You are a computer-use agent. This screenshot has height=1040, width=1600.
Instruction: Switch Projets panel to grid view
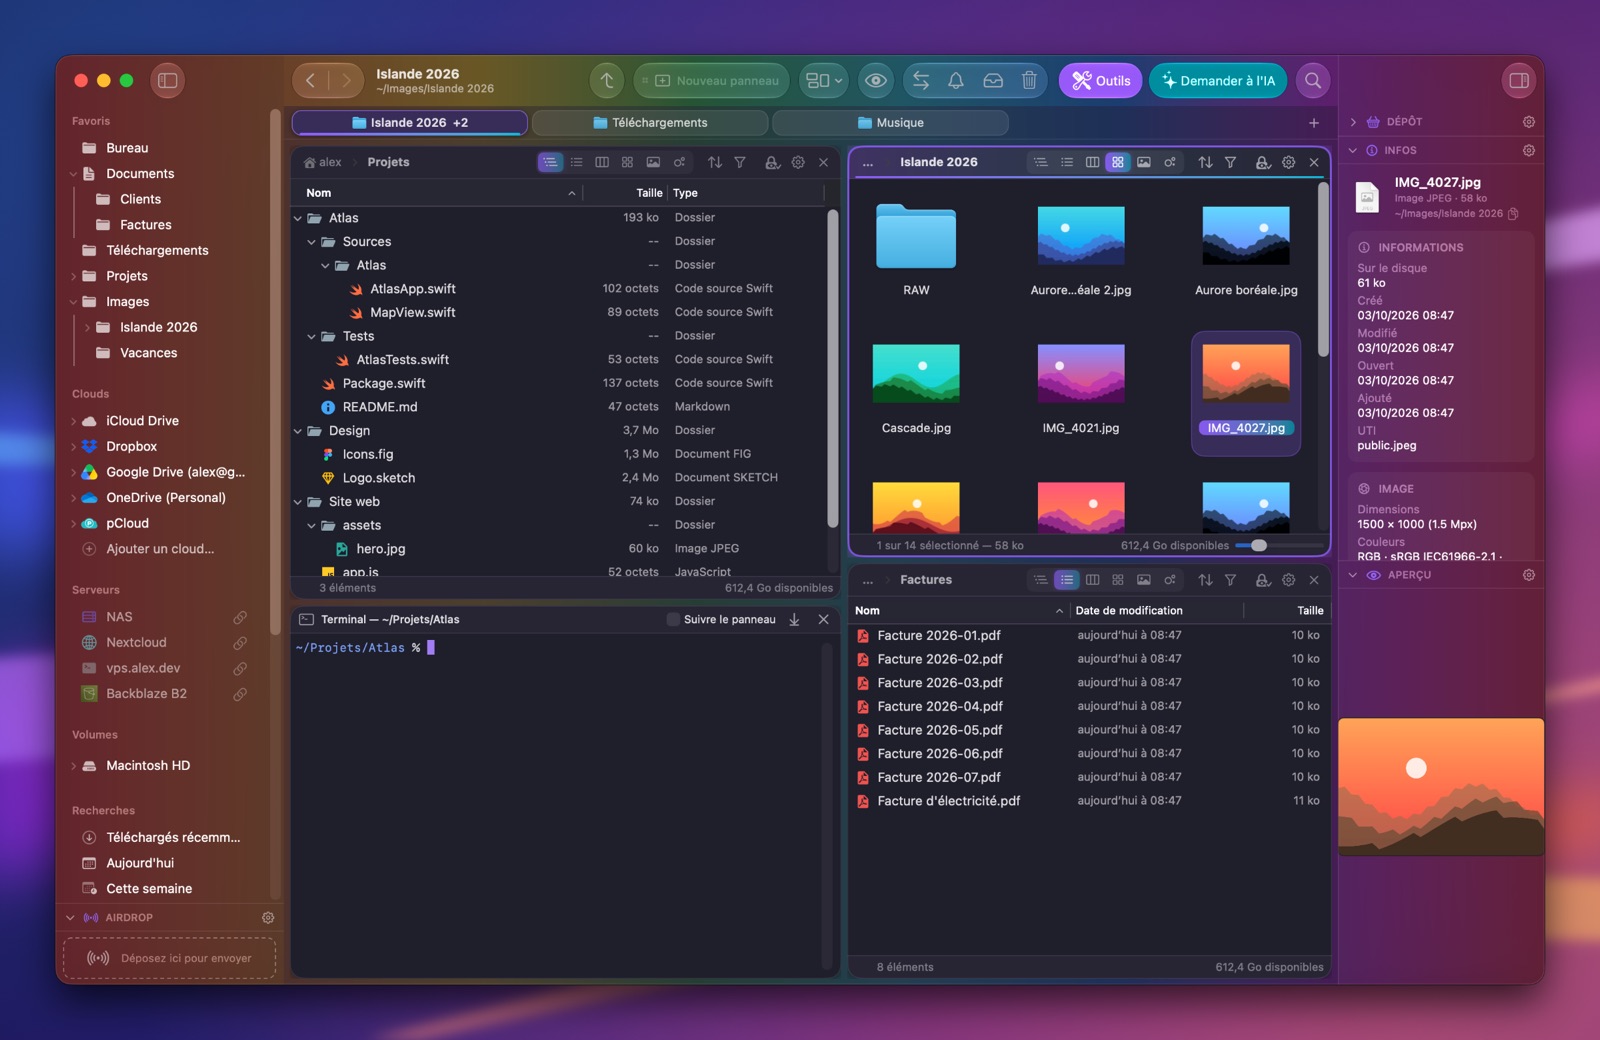point(627,162)
